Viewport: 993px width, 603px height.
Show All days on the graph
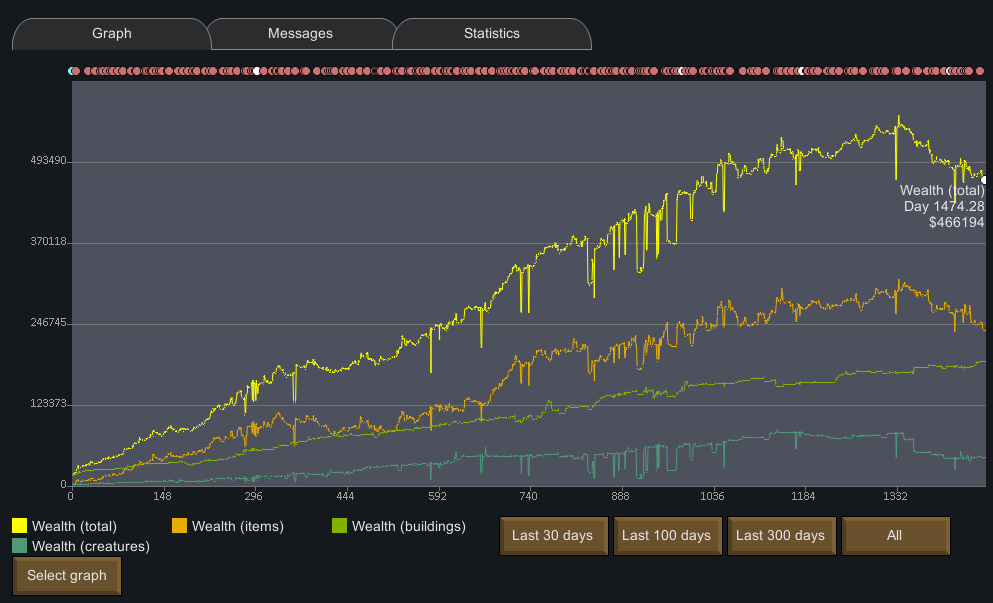[895, 536]
